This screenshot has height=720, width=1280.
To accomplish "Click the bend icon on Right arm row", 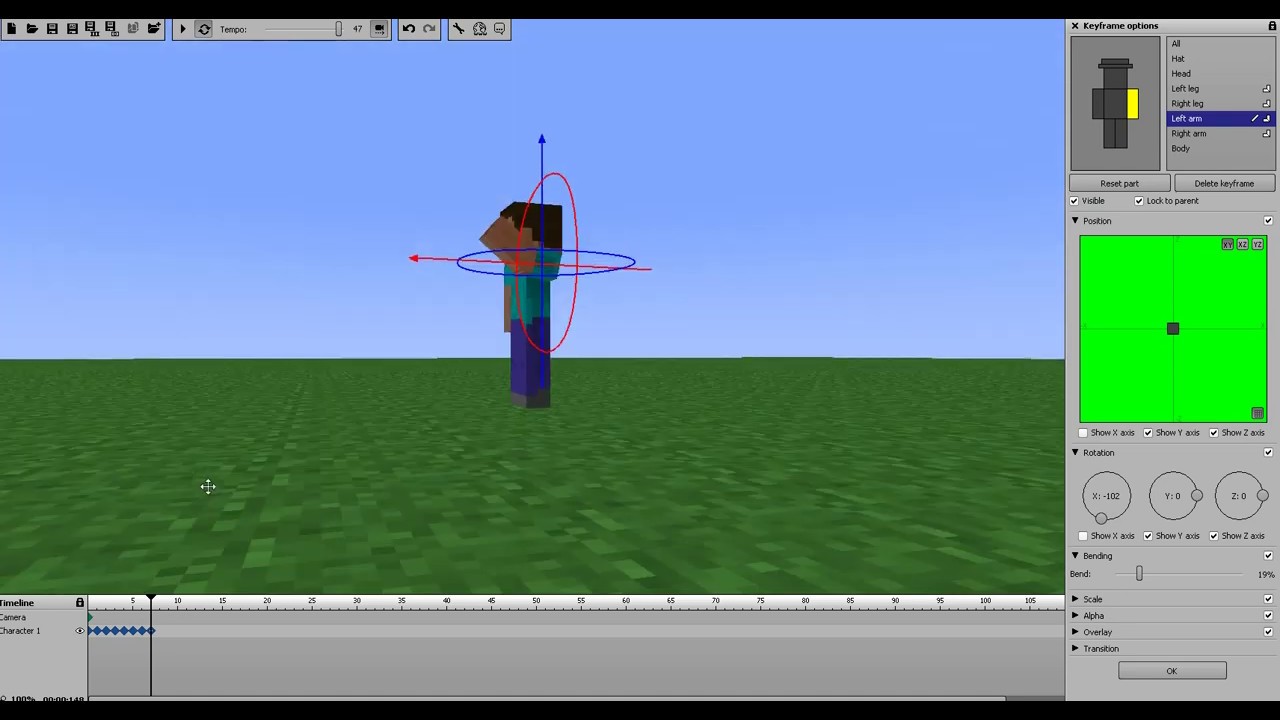I will point(1266,134).
